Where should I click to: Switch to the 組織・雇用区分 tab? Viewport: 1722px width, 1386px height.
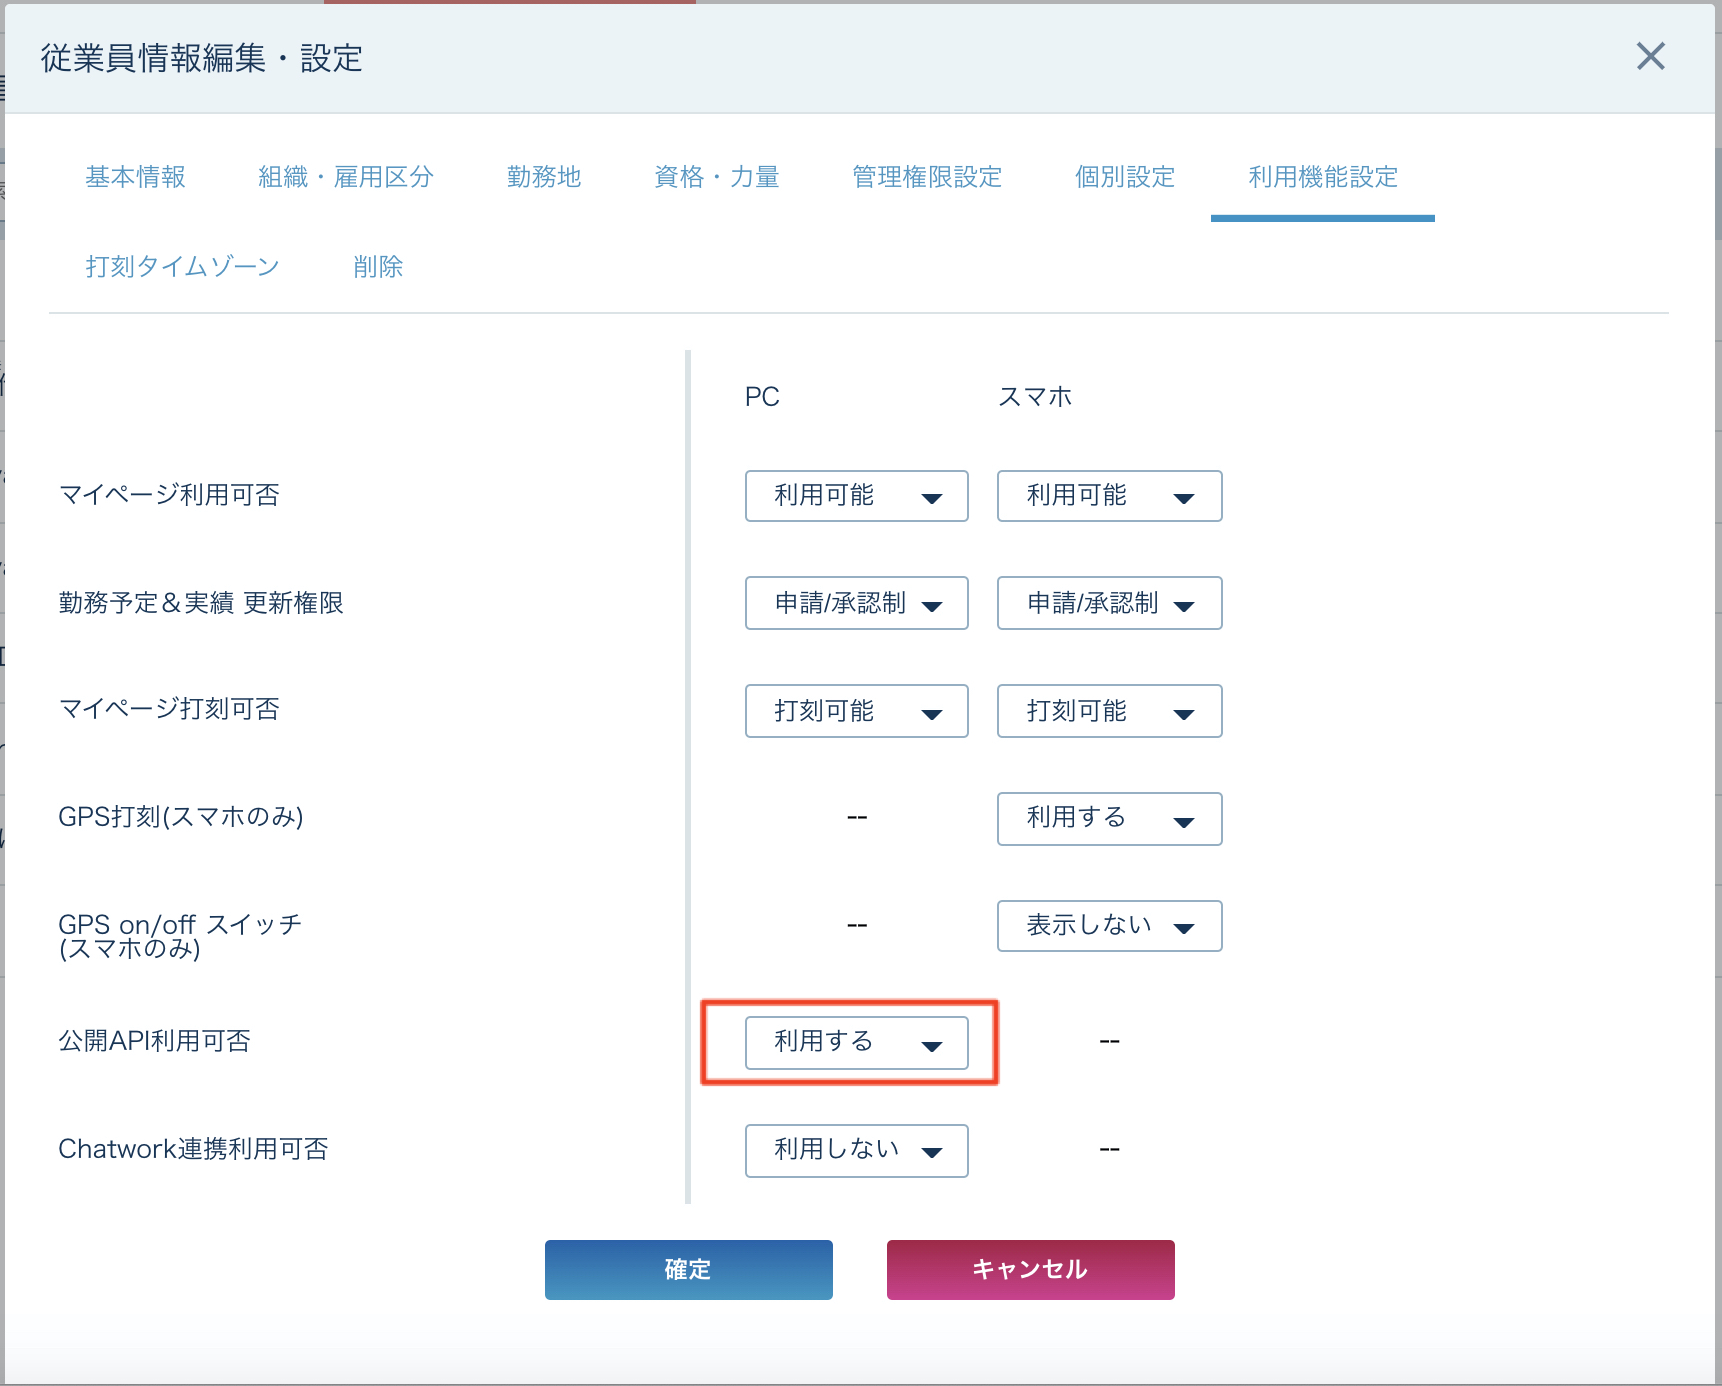pos(345,177)
